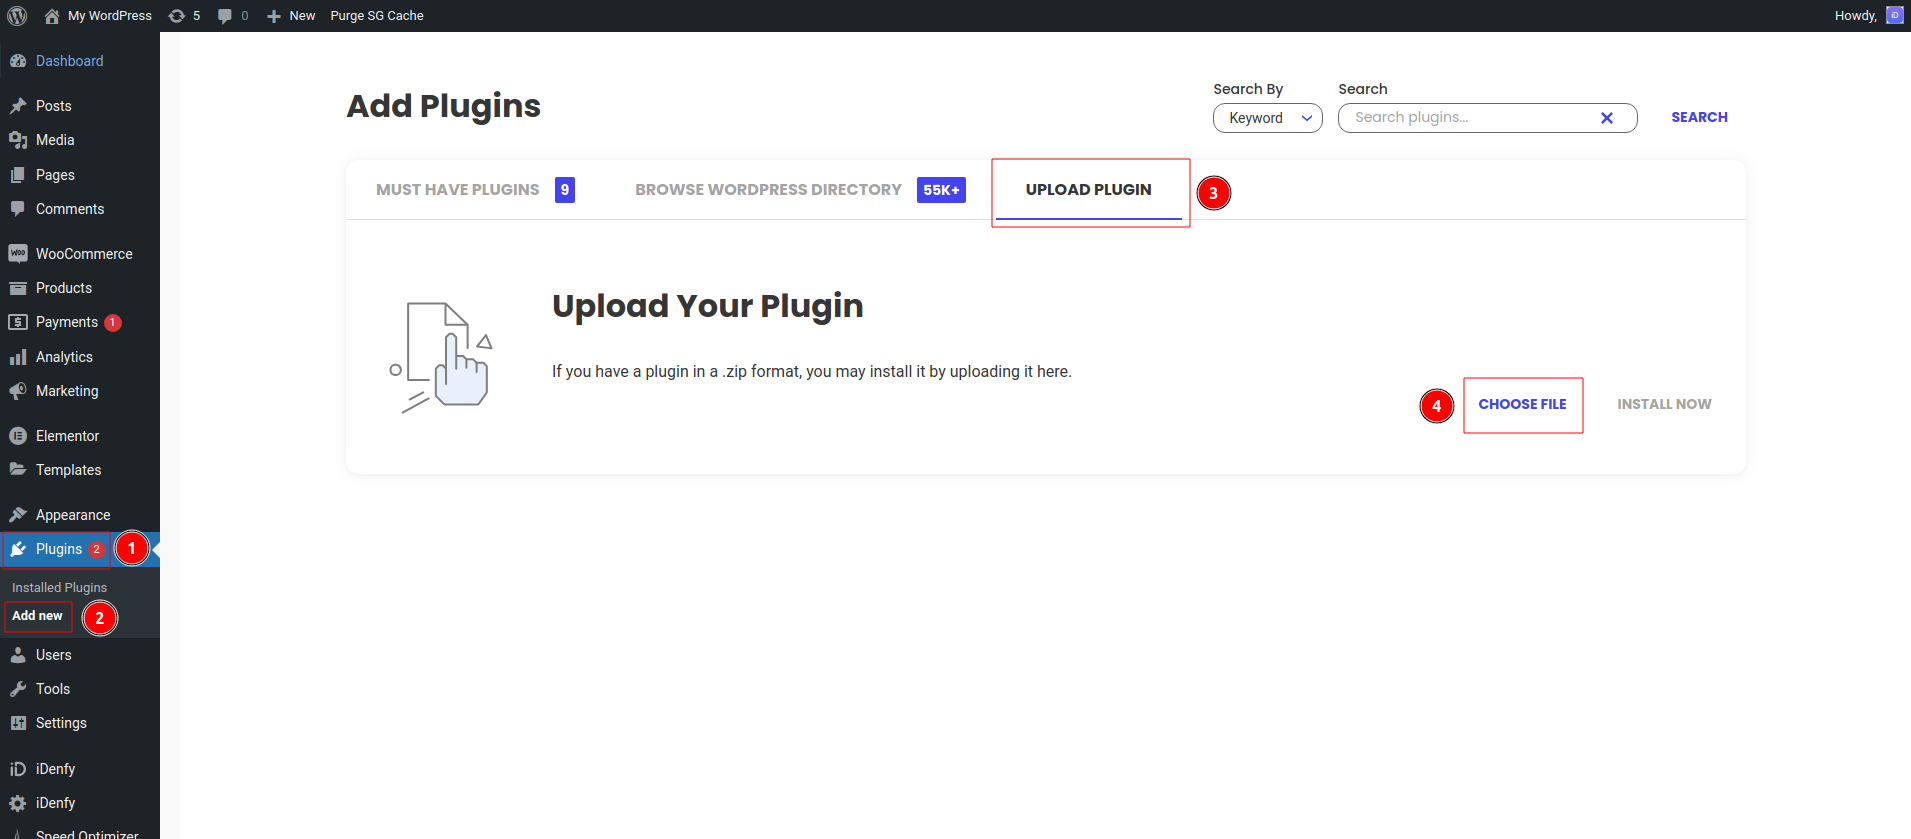The width and height of the screenshot is (1911, 839).
Task: Open the Keyword search-by dropdown
Action: pyautogui.click(x=1268, y=118)
